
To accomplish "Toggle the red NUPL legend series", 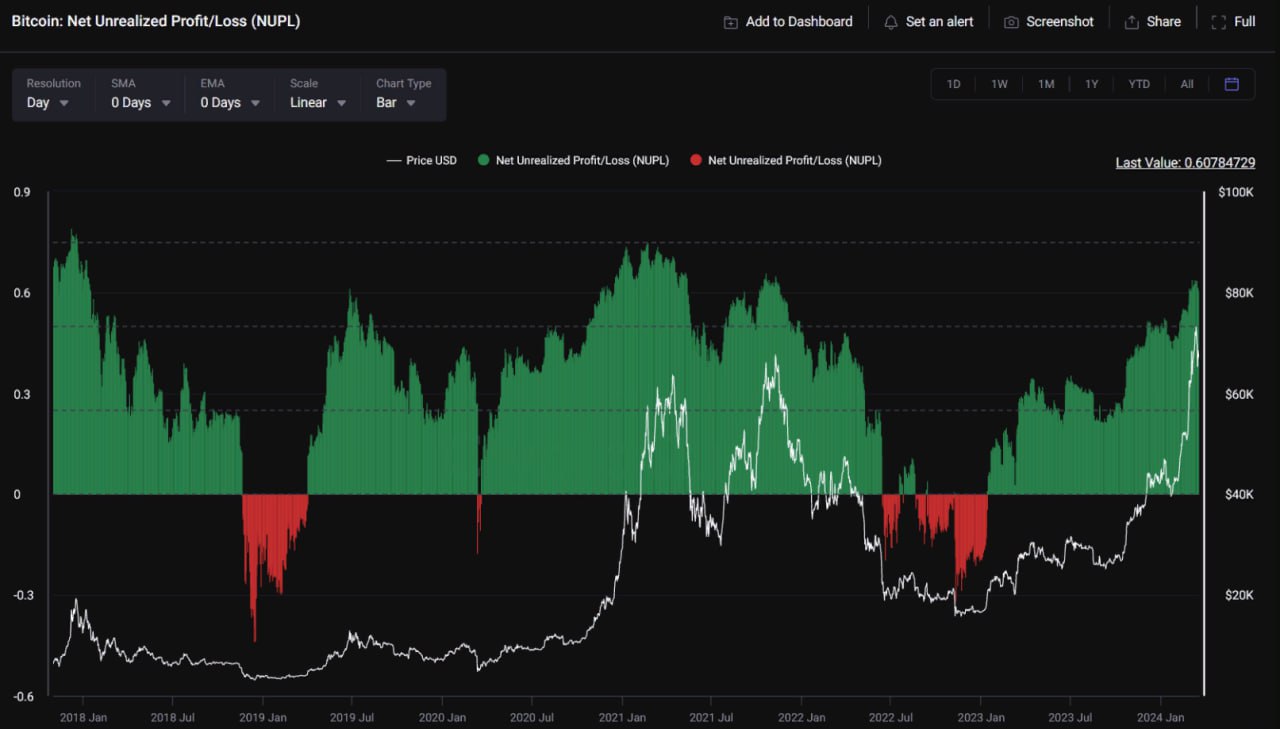I will [785, 160].
